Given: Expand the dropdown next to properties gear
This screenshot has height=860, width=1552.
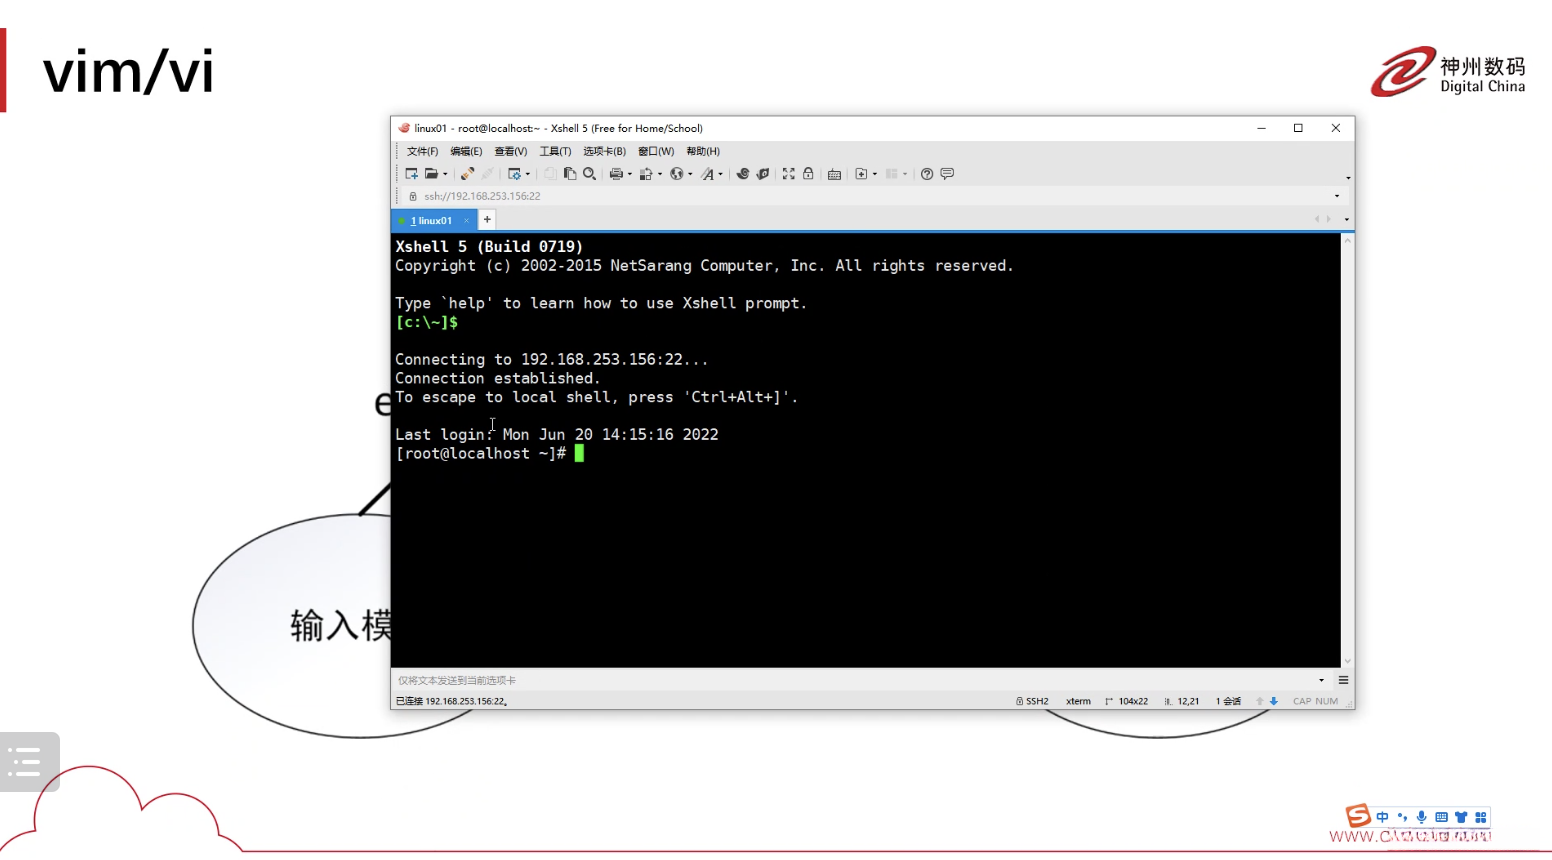Looking at the screenshot, I should point(528,174).
